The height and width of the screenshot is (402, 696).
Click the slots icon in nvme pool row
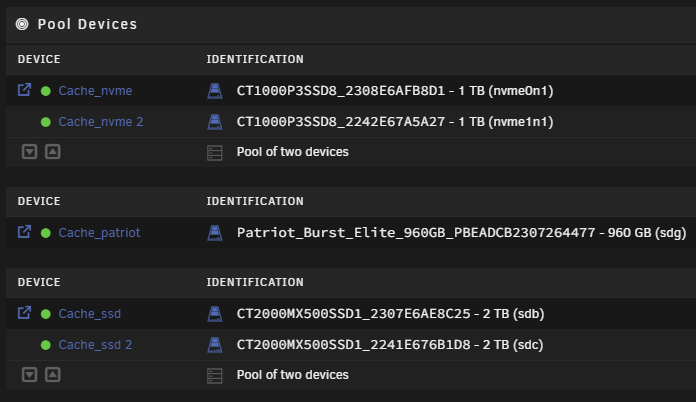coord(215,153)
